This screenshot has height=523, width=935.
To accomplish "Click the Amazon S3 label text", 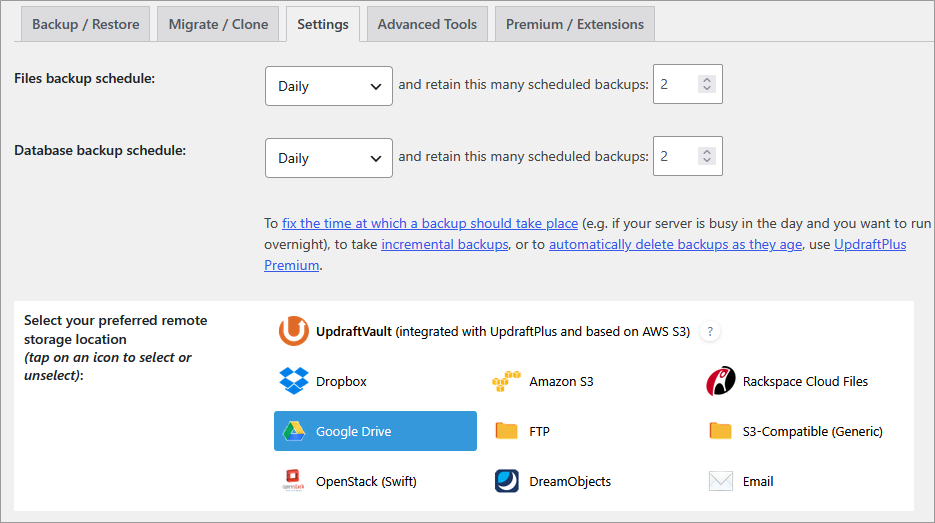I will [x=561, y=382].
